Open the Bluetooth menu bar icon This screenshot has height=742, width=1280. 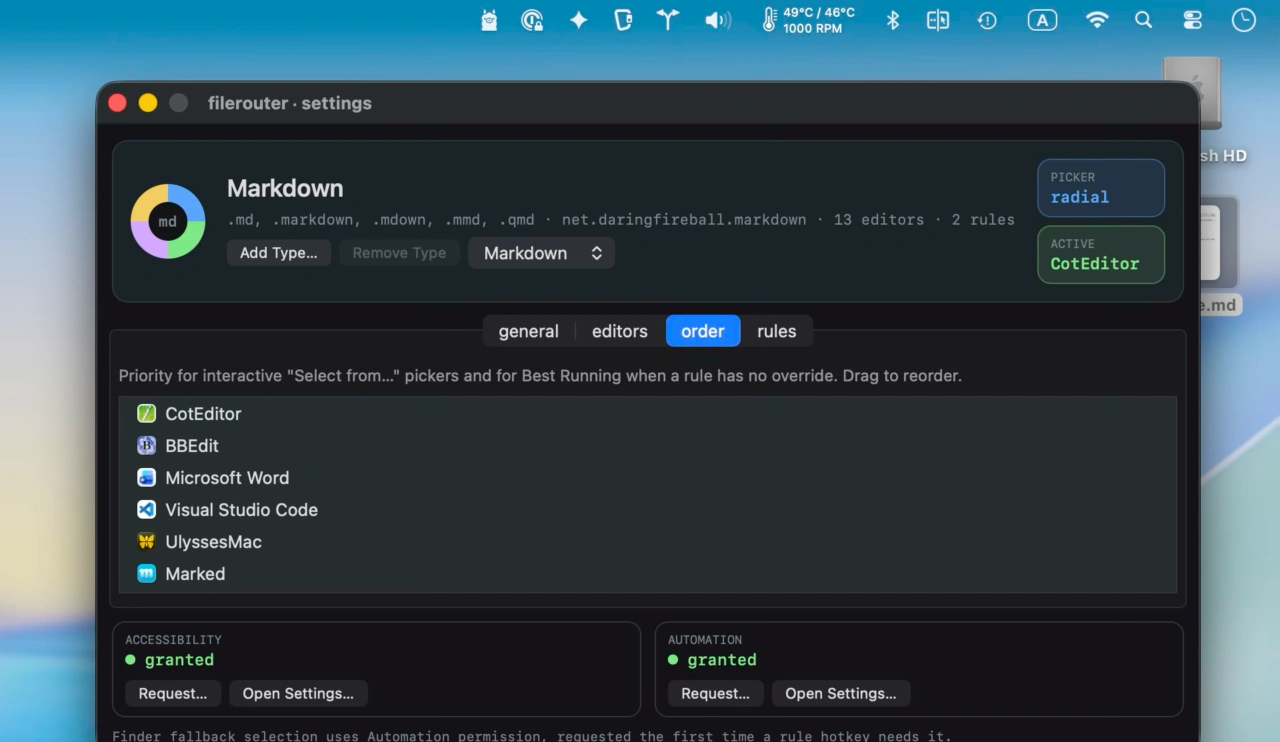[893, 20]
